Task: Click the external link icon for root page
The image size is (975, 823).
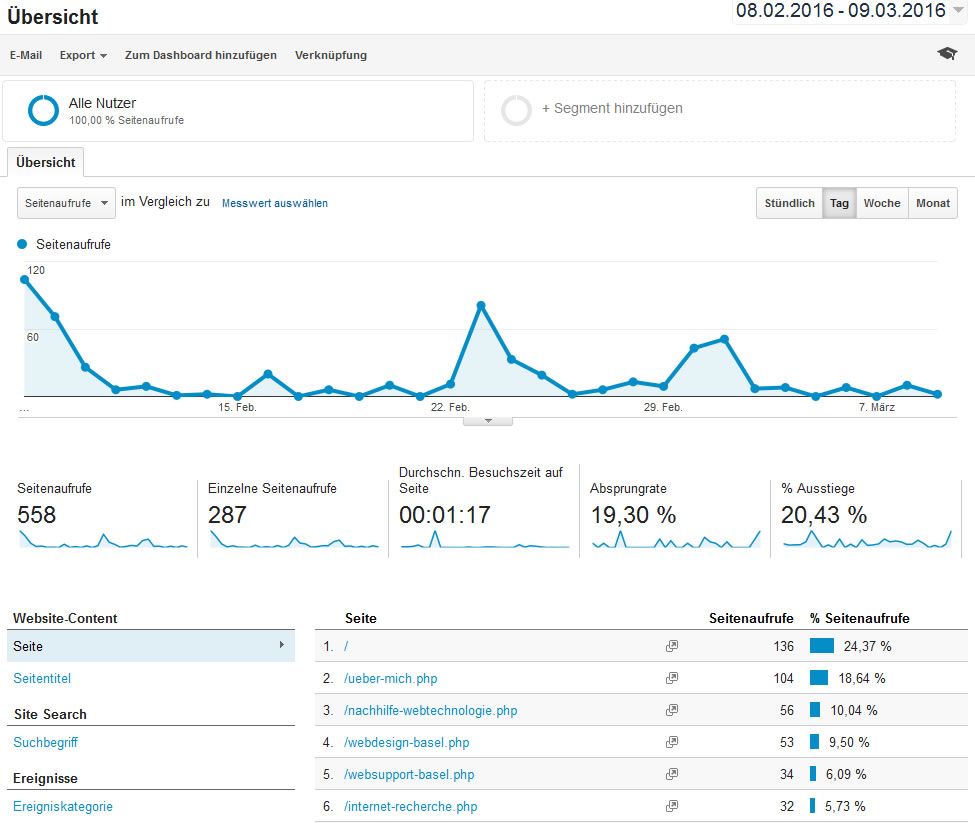Action: tap(672, 647)
